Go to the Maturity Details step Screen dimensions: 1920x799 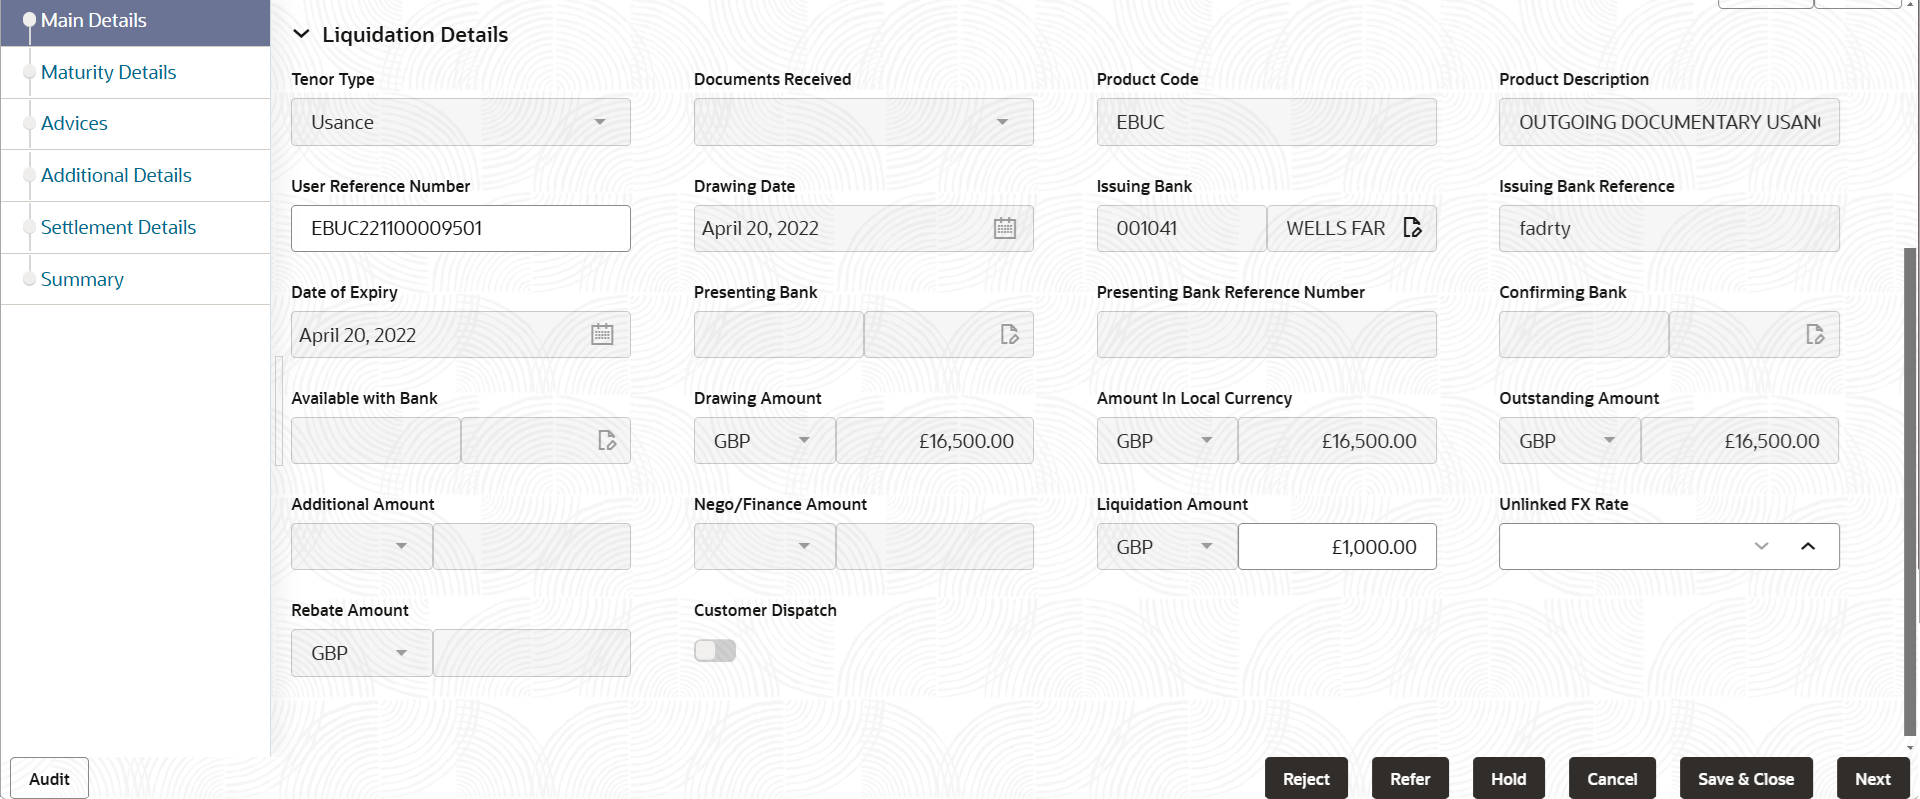(x=108, y=72)
